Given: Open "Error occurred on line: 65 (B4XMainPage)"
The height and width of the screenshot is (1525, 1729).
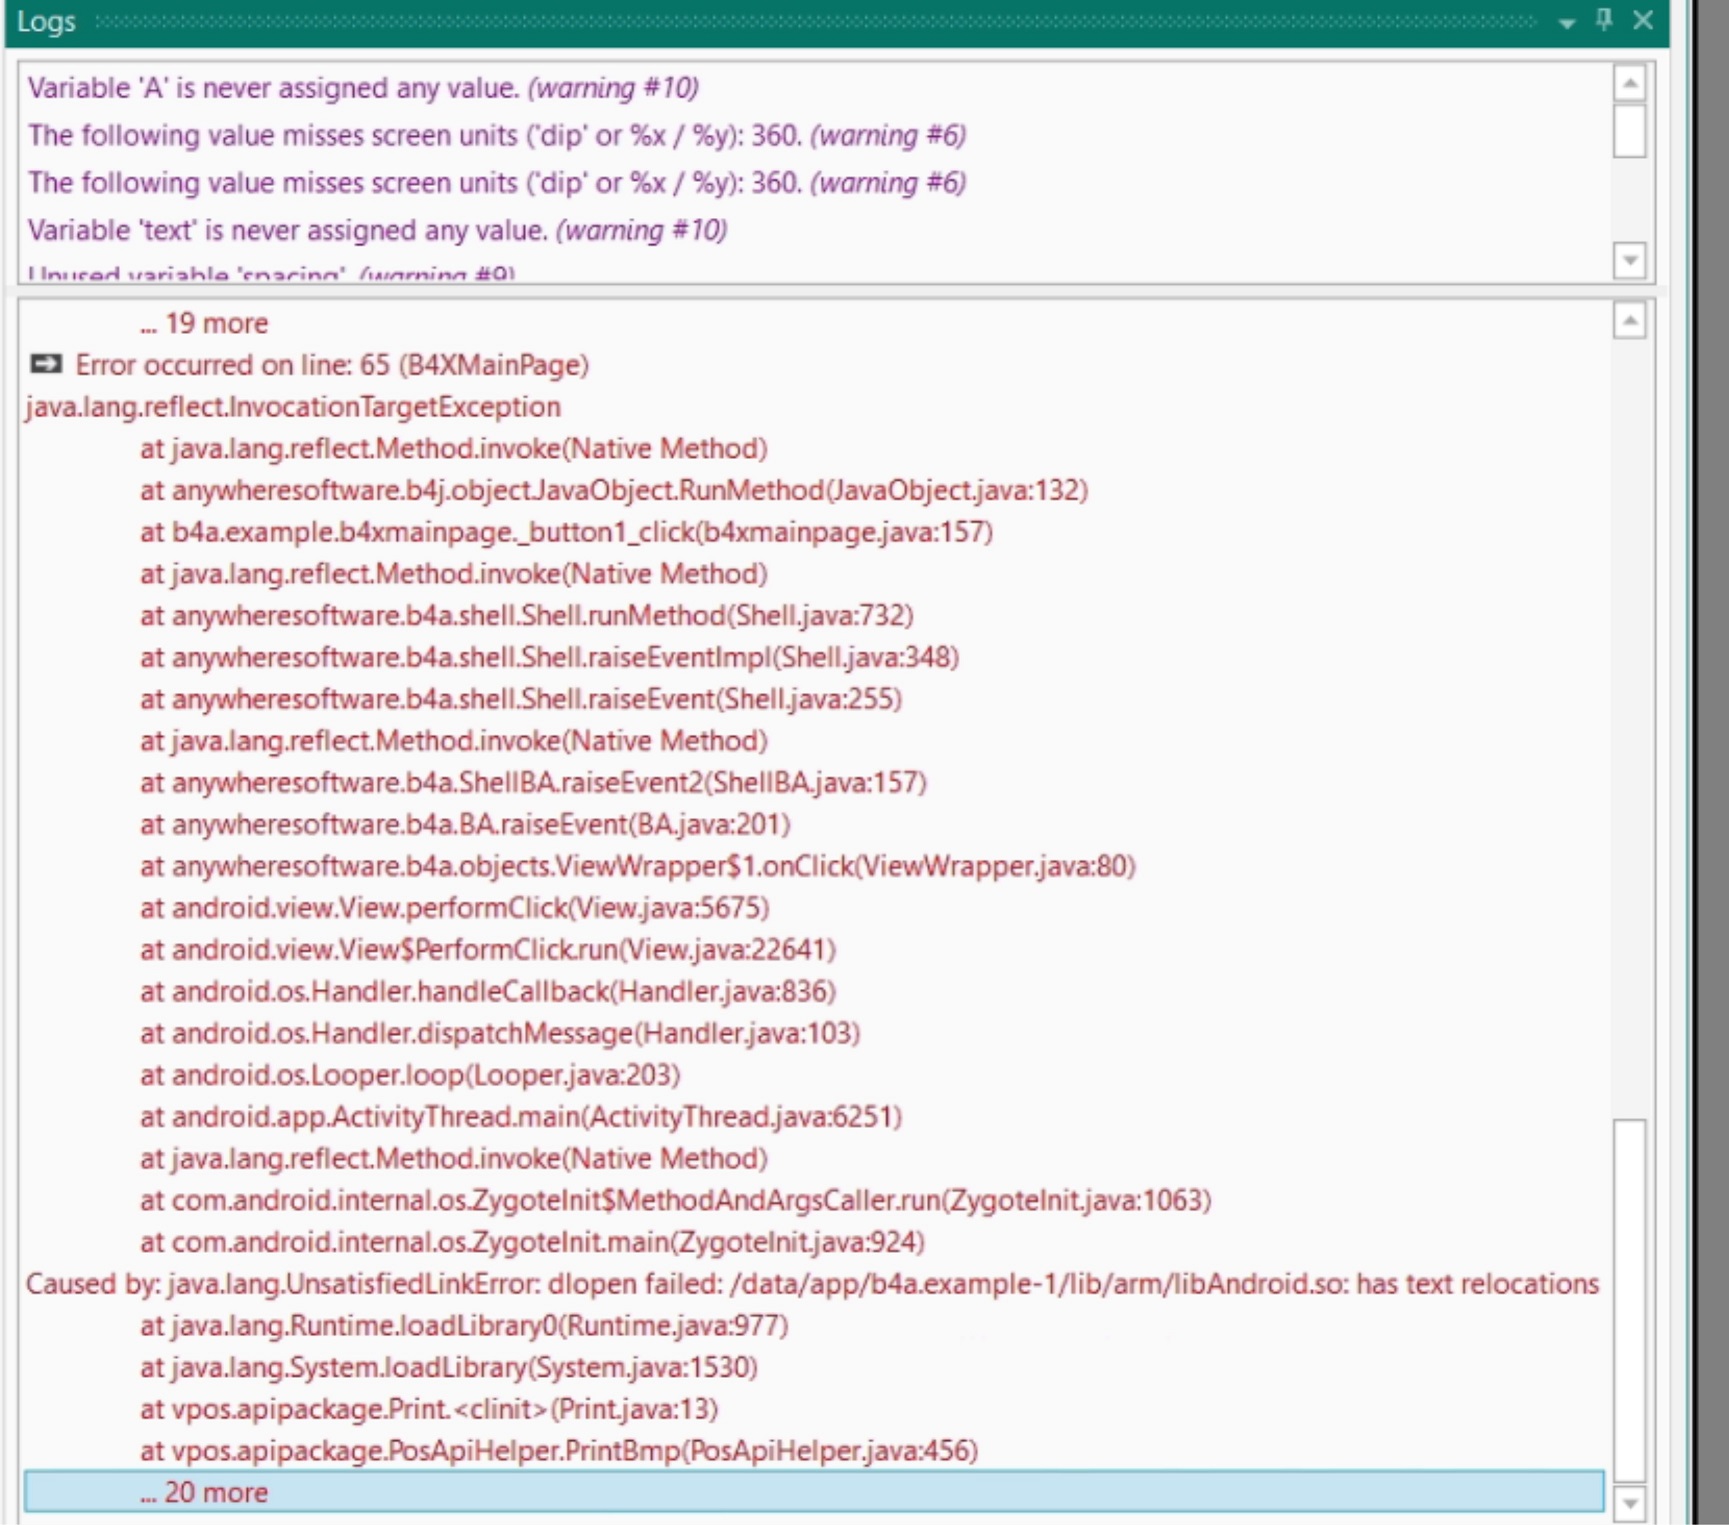Looking at the screenshot, I should (332, 365).
